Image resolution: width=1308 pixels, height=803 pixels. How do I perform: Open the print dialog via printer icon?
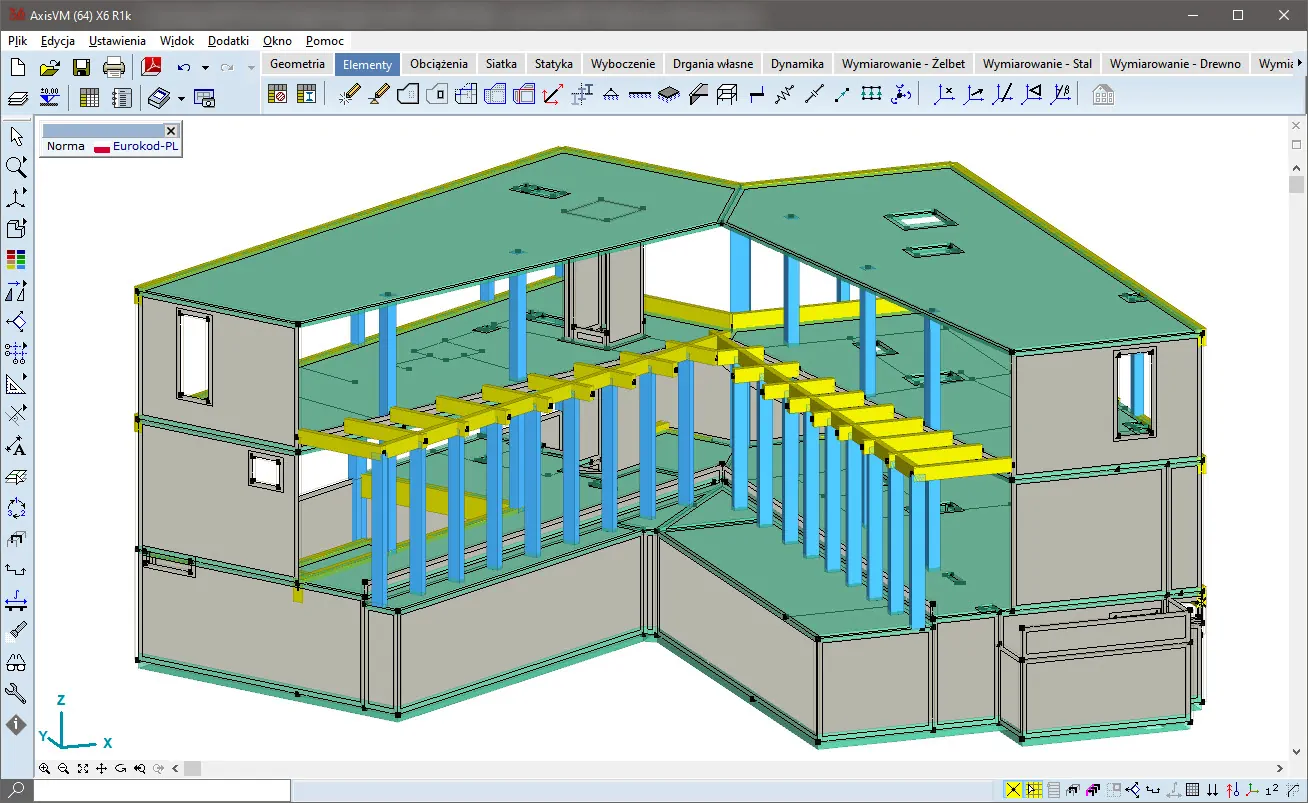click(x=114, y=67)
